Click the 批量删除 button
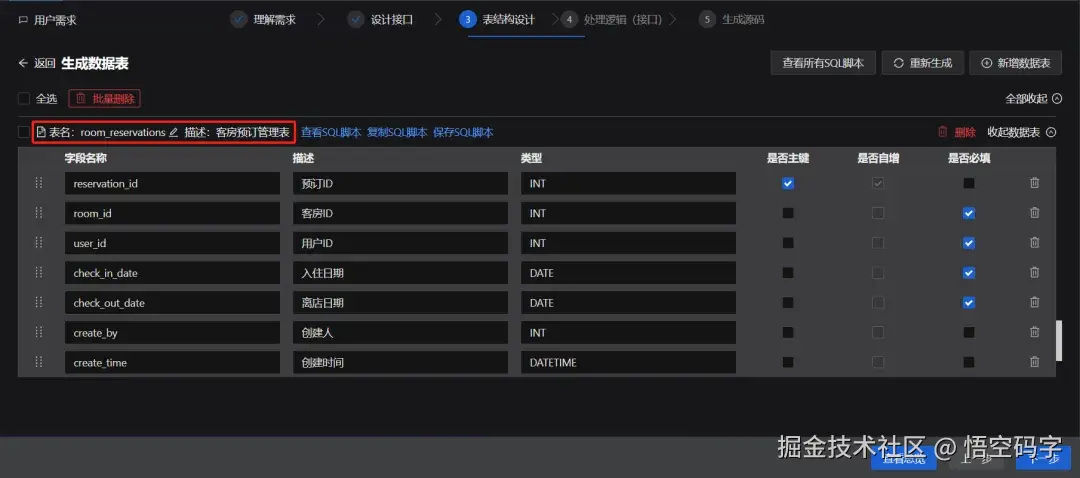The width and height of the screenshot is (1080, 478). point(105,98)
